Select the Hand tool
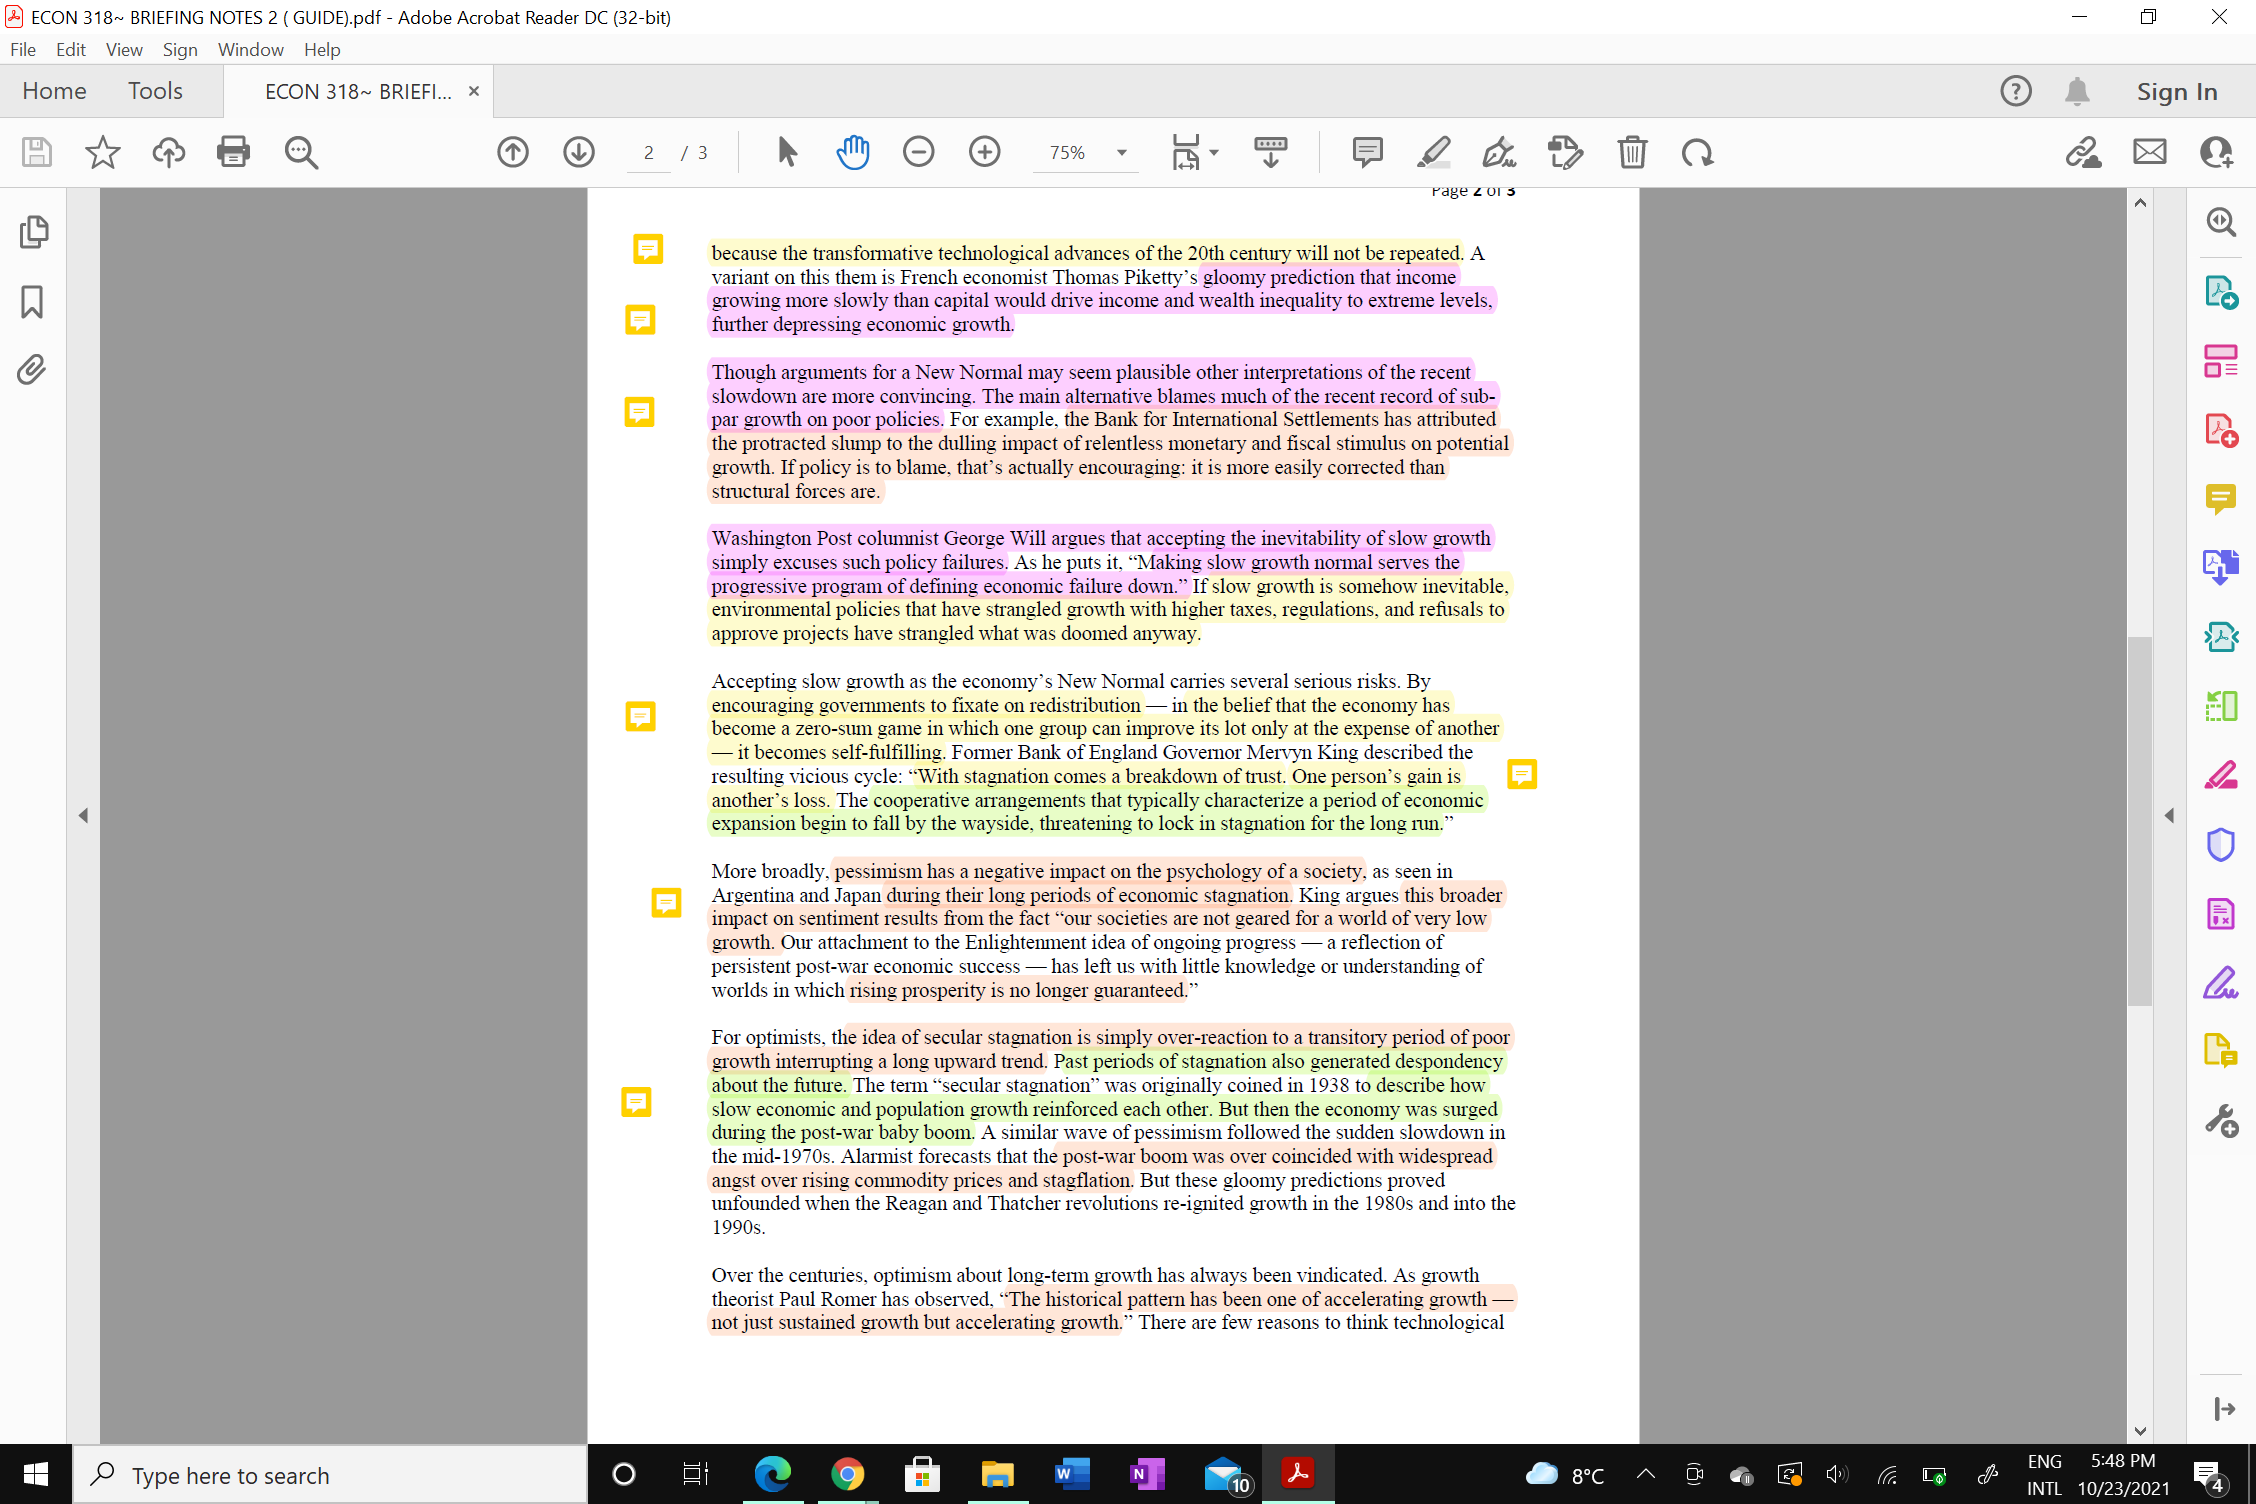Image resolution: width=2256 pixels, height=1504 pixels. tap(852, 152)
